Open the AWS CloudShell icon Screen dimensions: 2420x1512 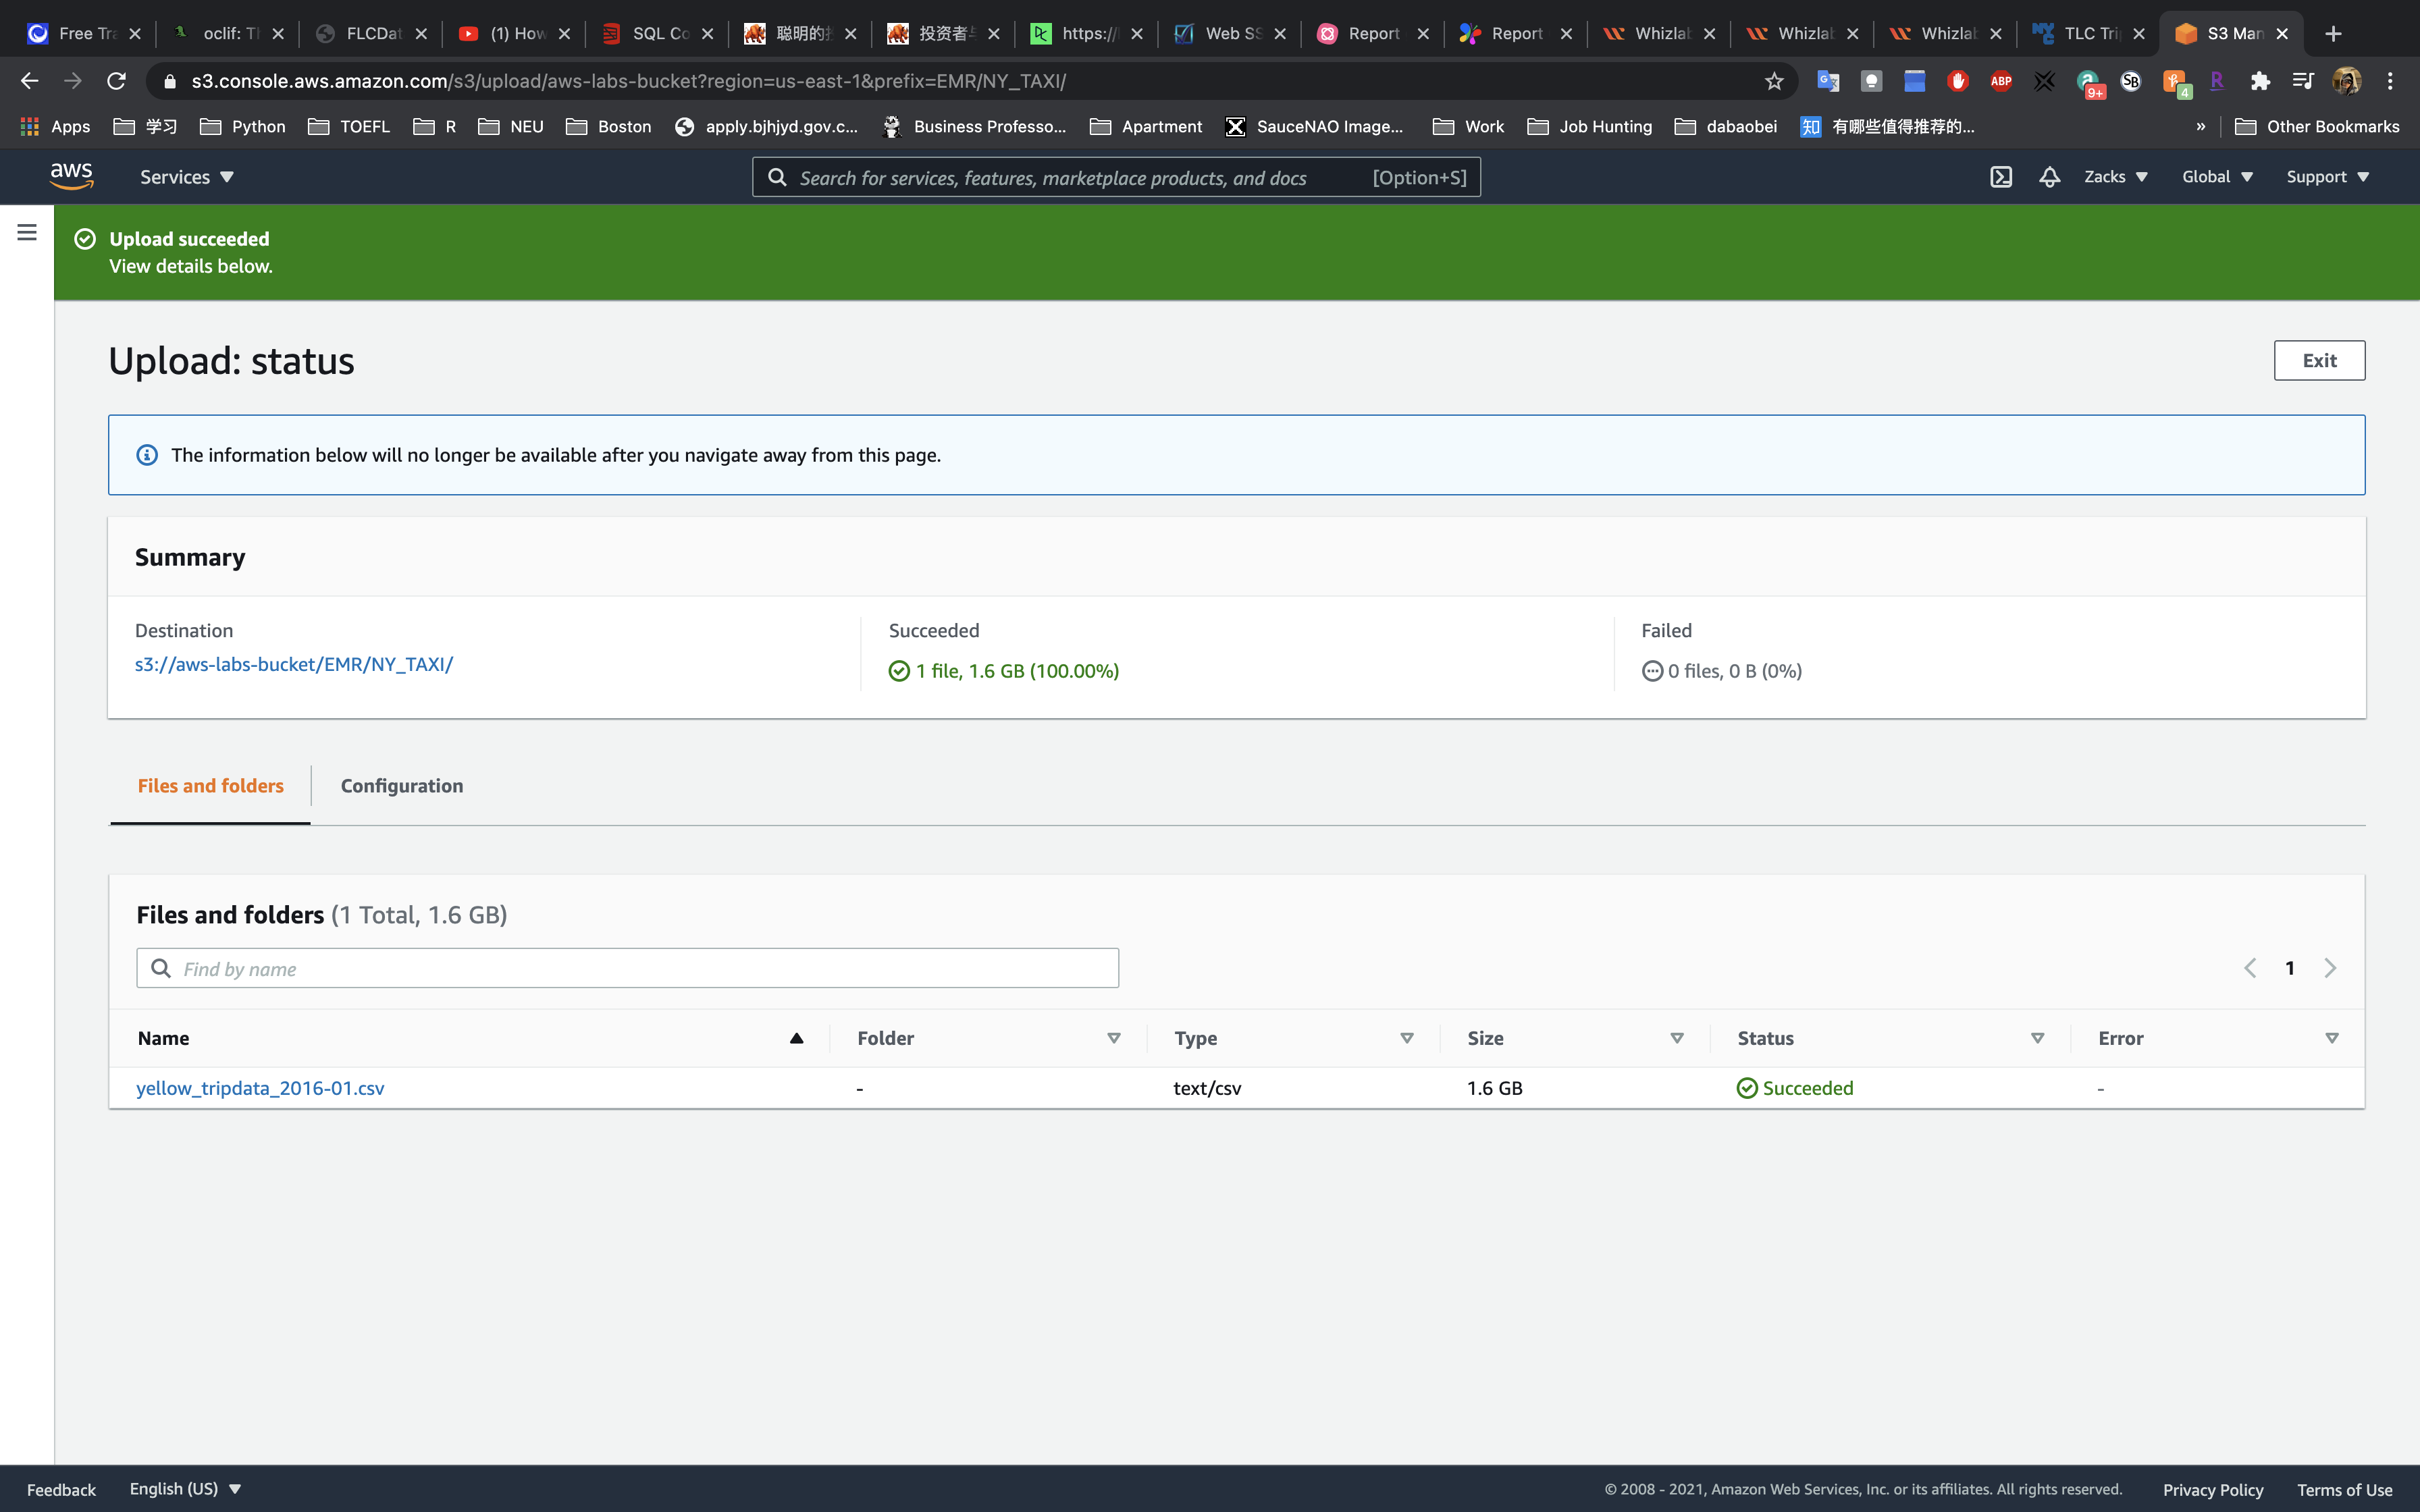(2000, 177)
